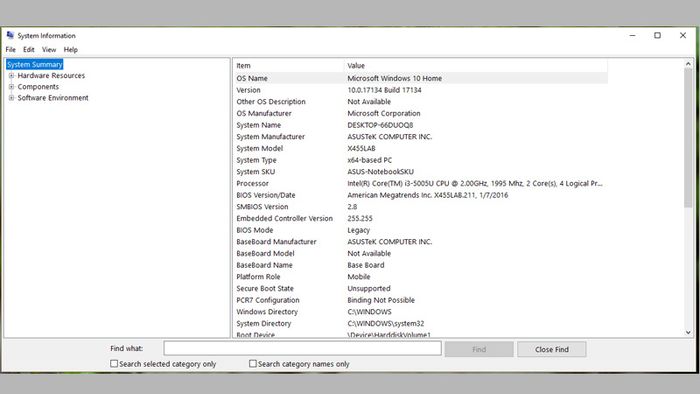
Task: Click the vertical scrollbar thumb
Action: (688, 138)
